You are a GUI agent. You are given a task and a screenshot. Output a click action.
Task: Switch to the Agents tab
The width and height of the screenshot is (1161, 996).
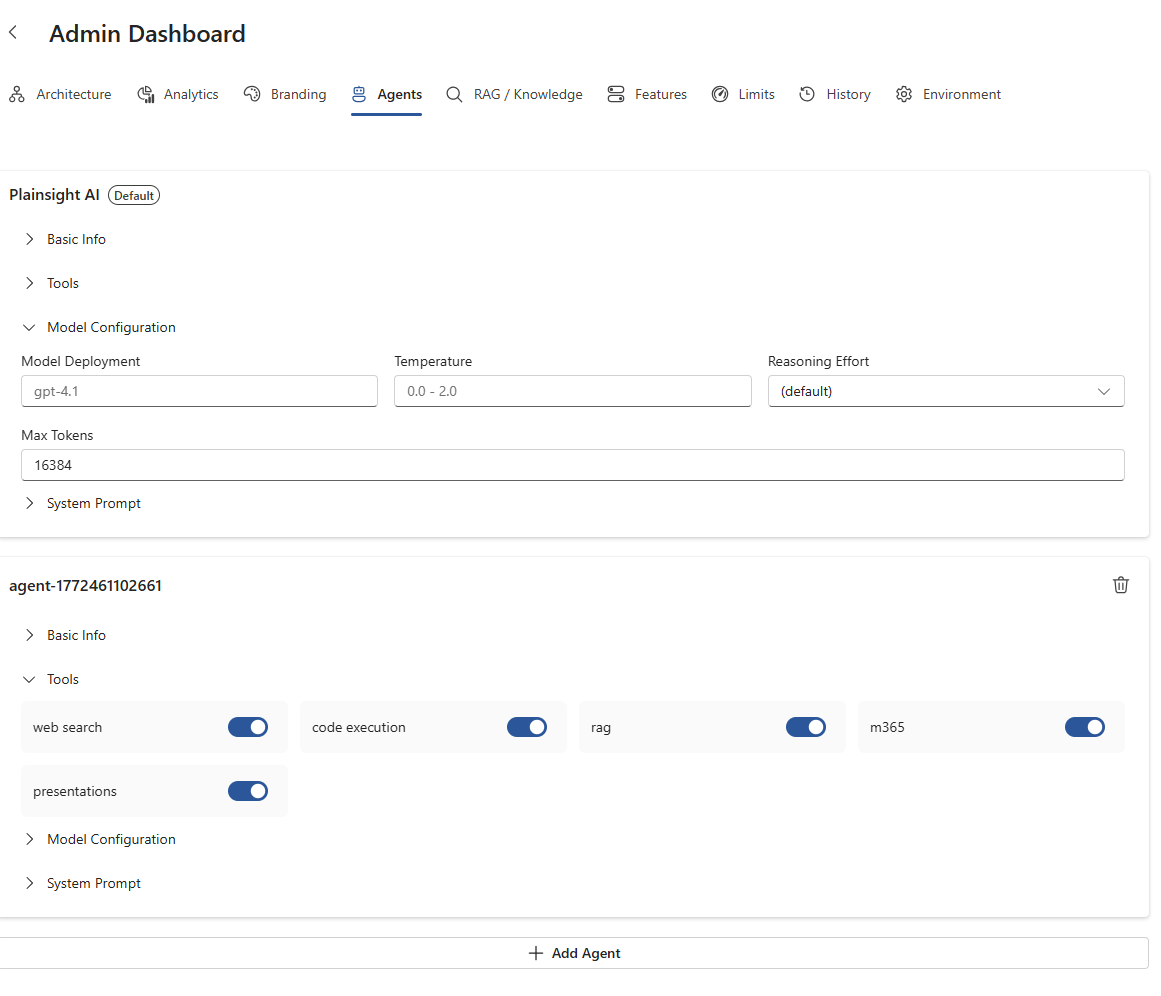387,93
